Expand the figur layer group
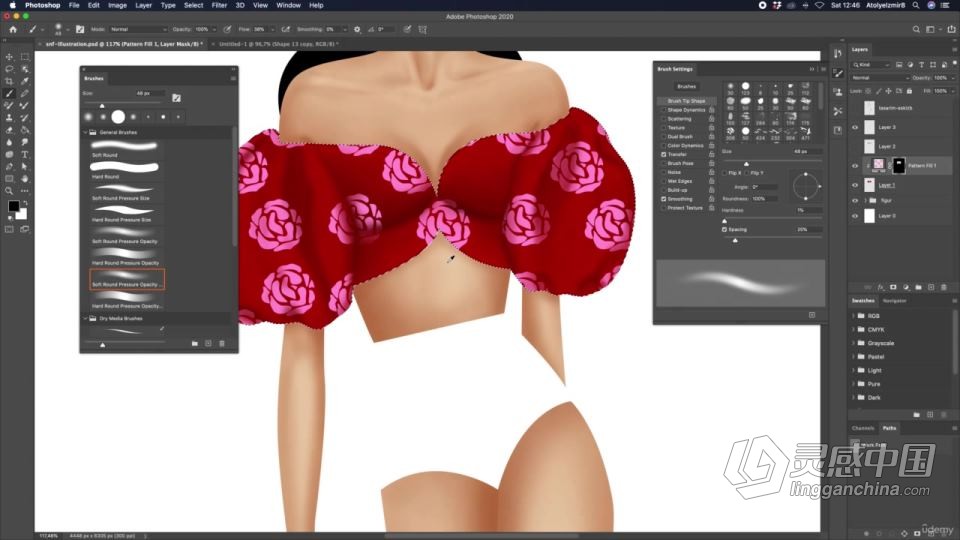Viewport: 960px width, 540px height. point(866,200)
